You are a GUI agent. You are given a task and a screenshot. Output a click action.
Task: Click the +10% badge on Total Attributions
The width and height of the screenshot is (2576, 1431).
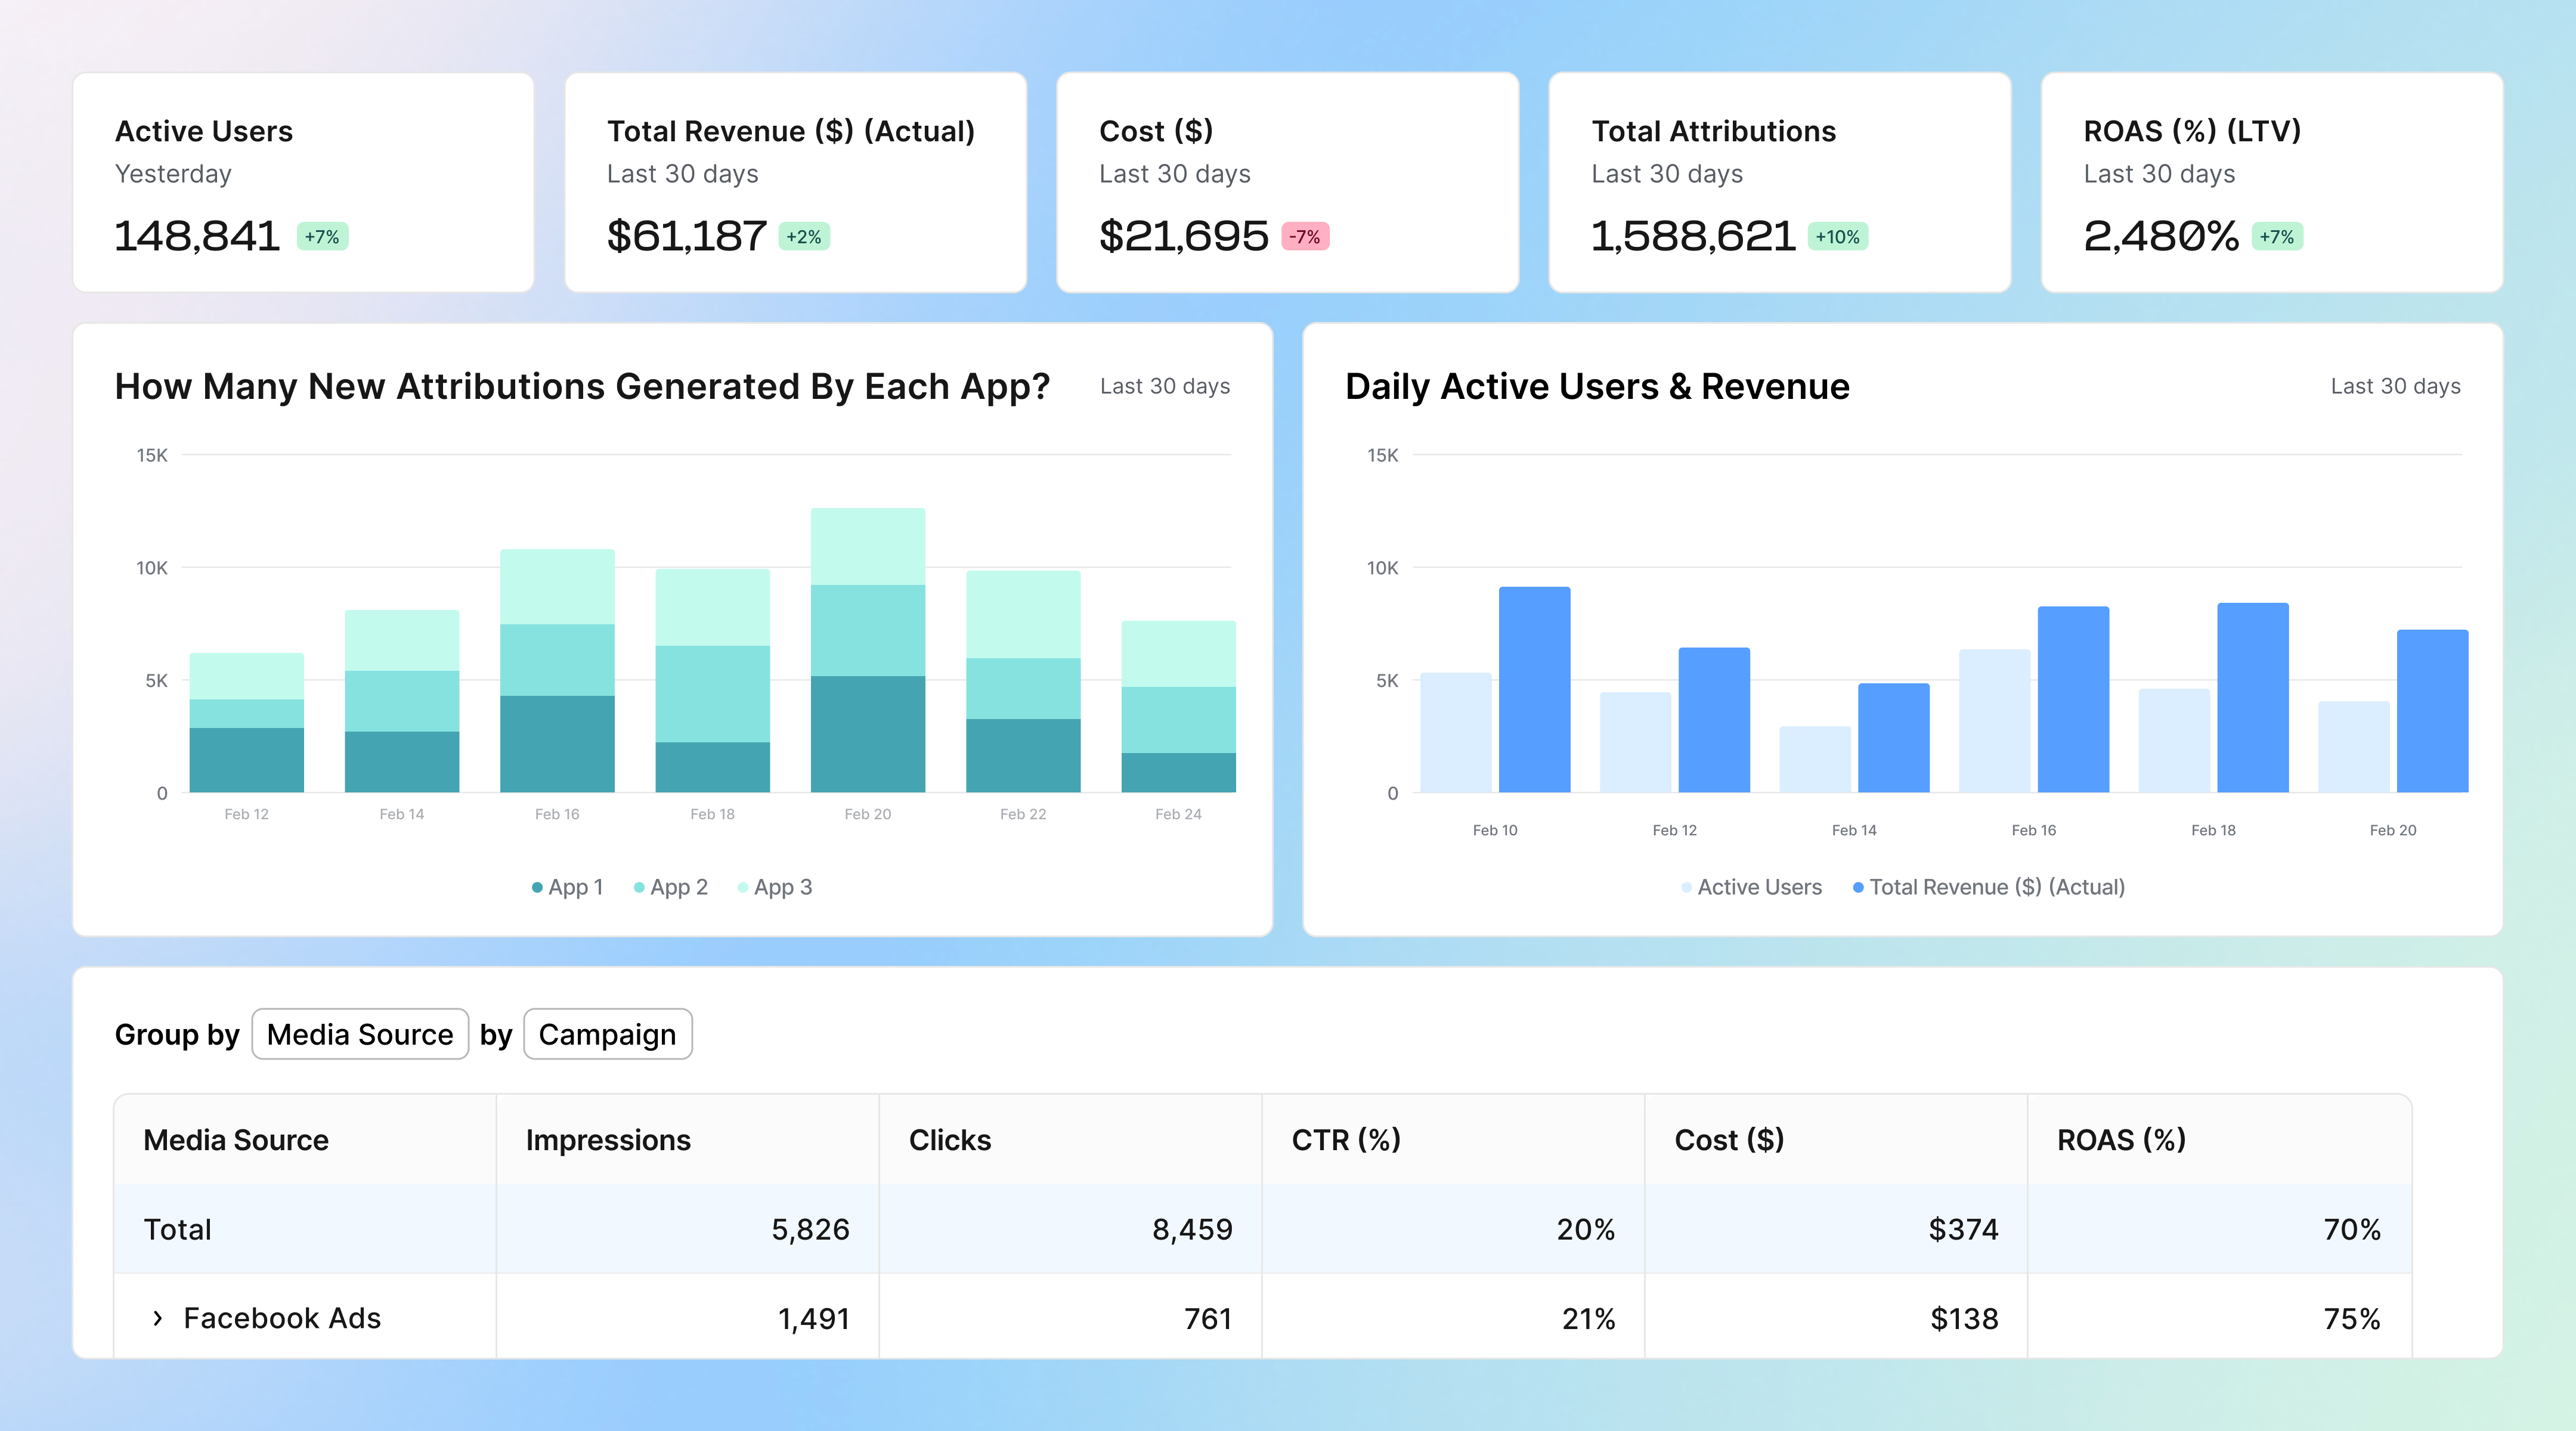(1838, 237)
